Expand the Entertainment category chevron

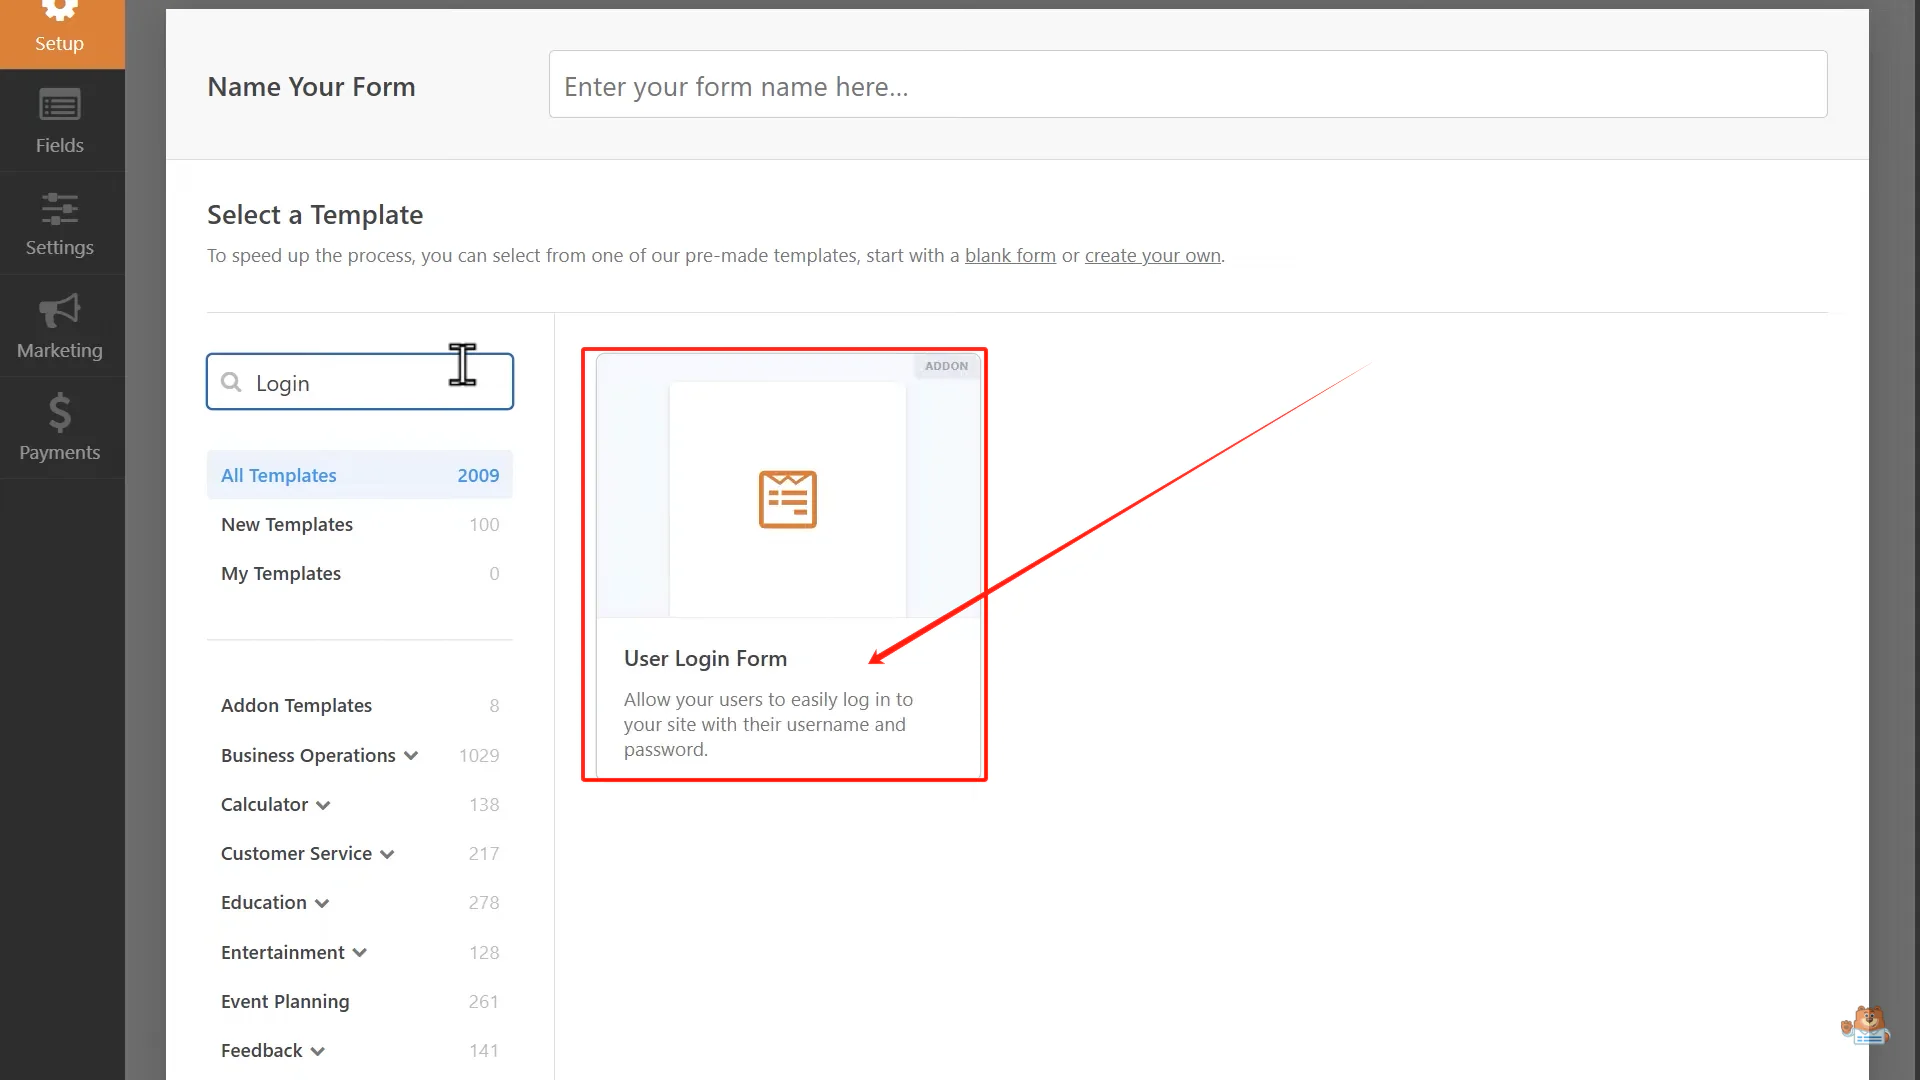point(360,953)
